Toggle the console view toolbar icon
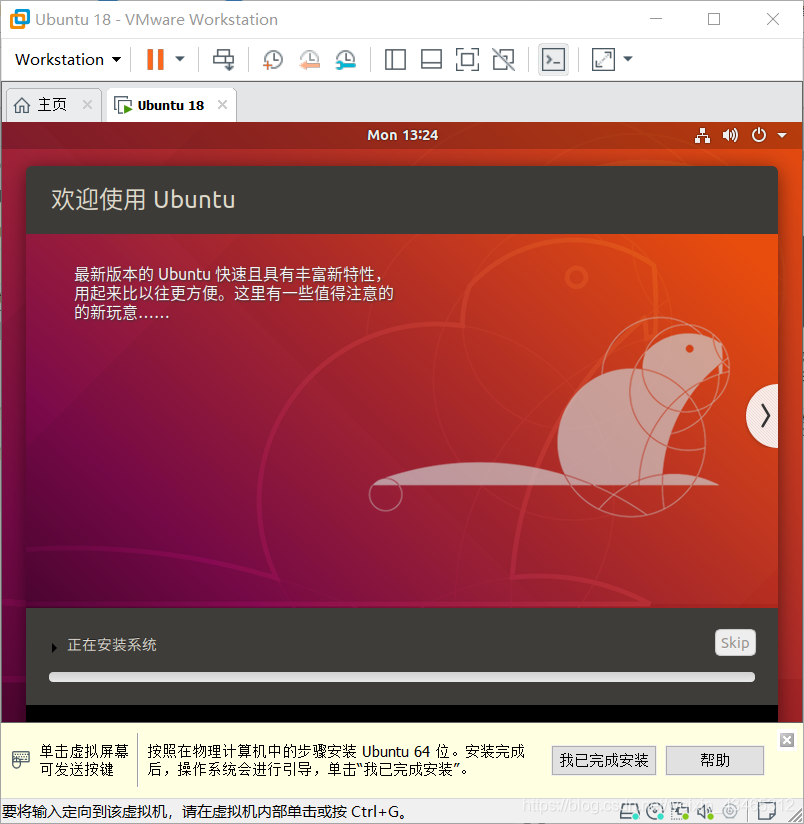Image resolution: width=804 pixels, height=824 pixels. 553,59
